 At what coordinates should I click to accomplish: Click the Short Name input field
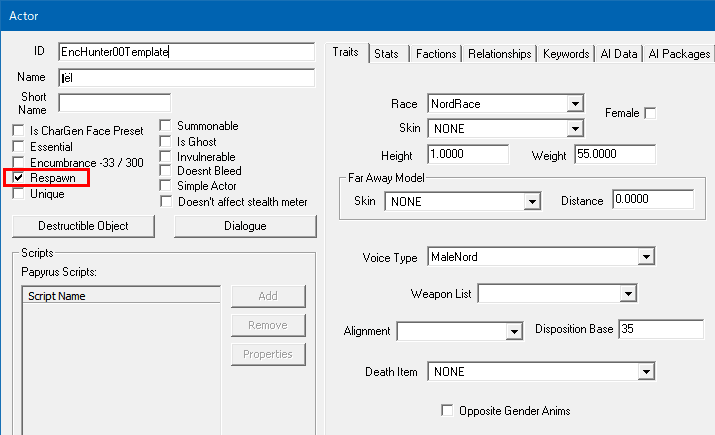pos(114,103)
